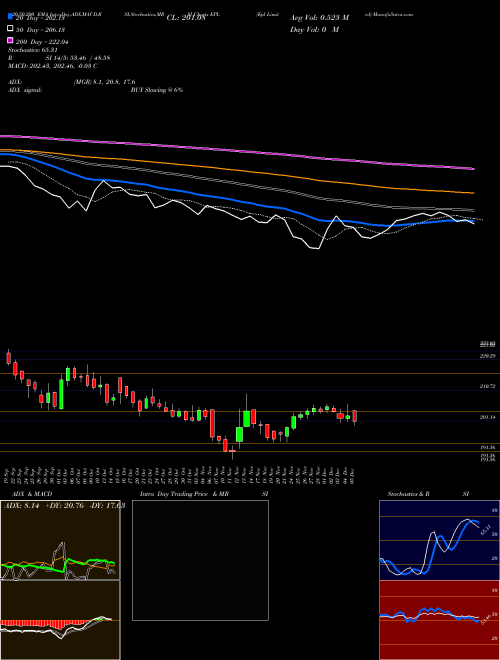Open the blue Stochastics chart panel
The height and width of the screenshot is (660, 500).
(439, 540)
